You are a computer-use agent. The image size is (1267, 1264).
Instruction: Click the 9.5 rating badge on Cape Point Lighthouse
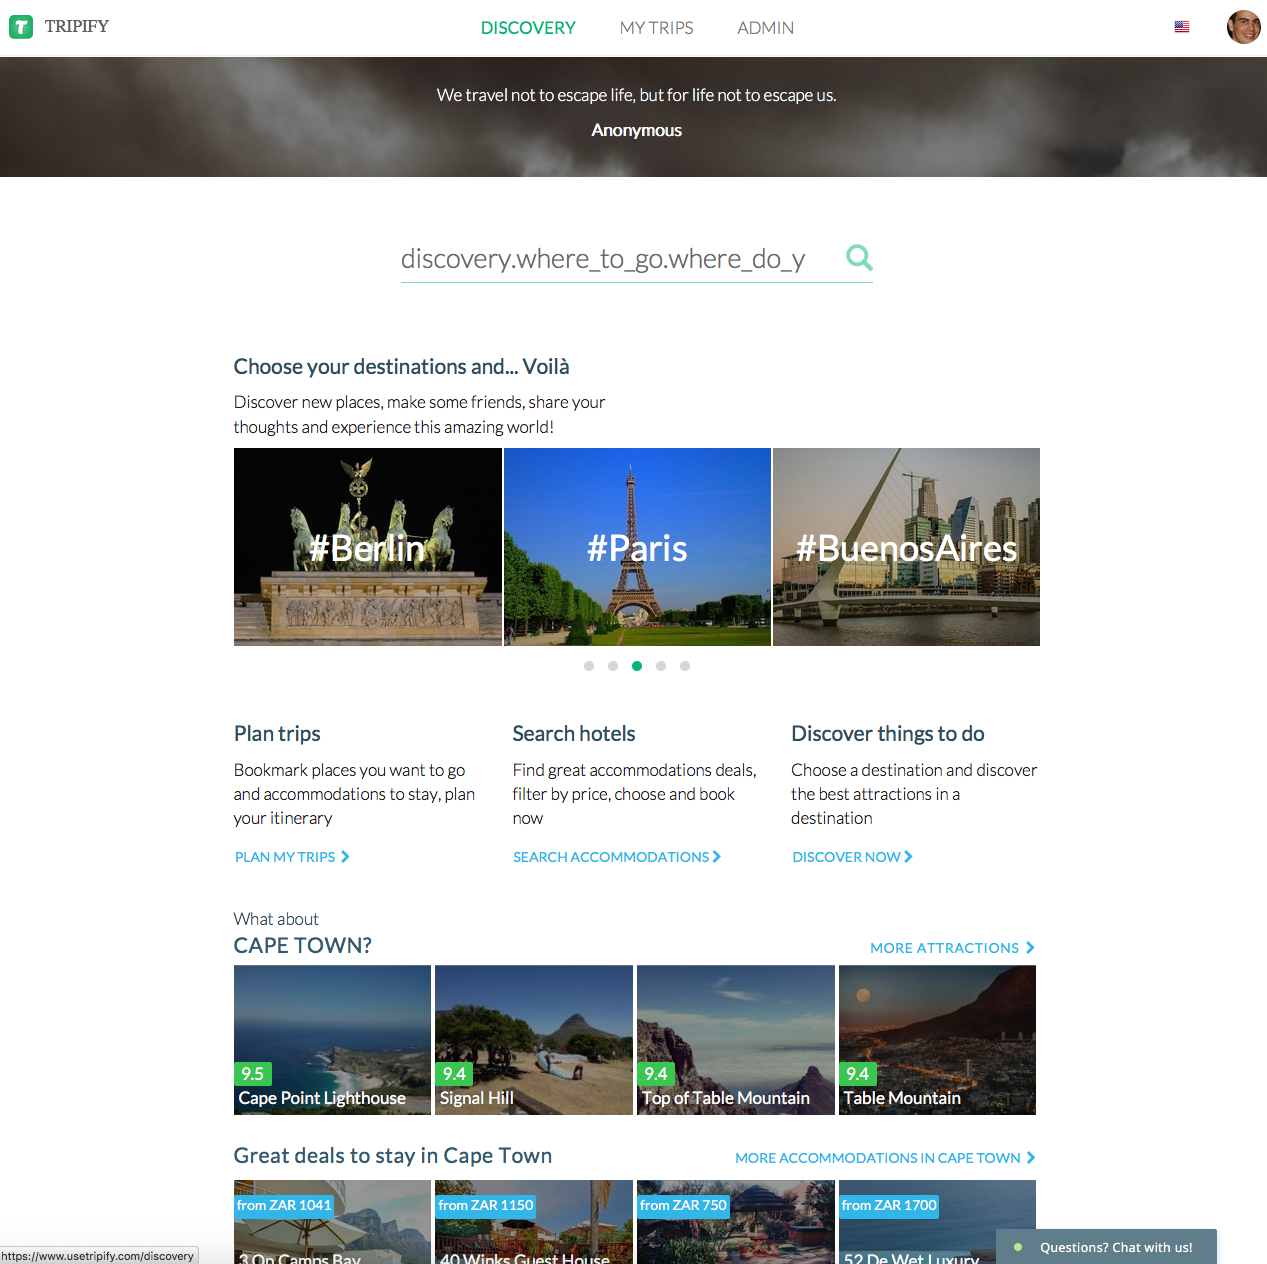pyautogui.click(x=252, y=1073)
